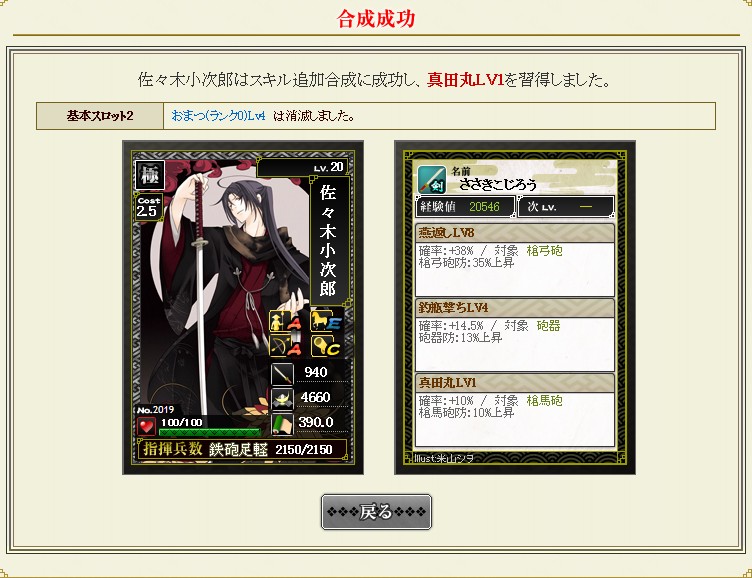
Task: Click the cavalry horse aptitude E icon
Action: click(326, 321)
